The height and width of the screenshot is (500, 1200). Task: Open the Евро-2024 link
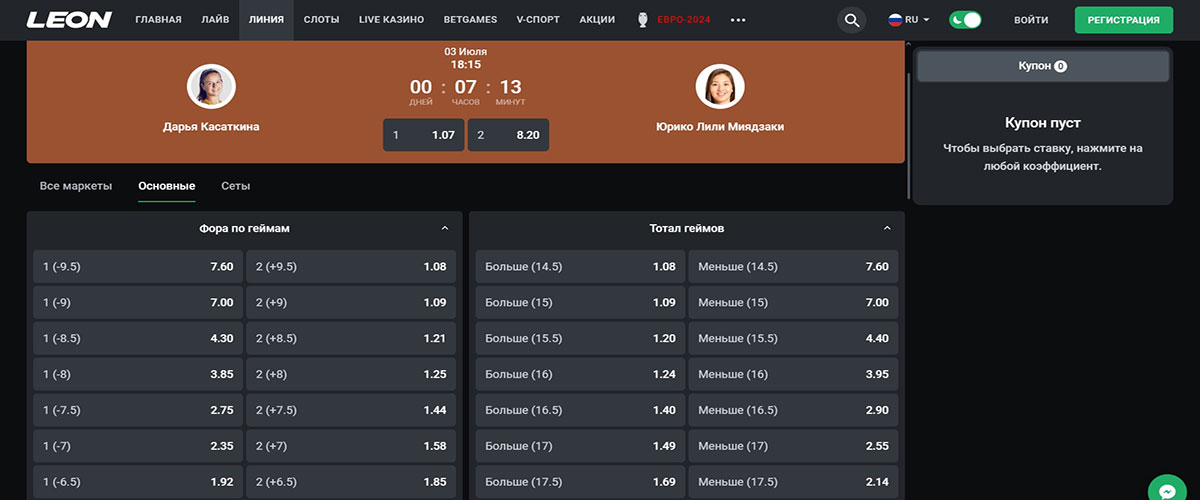pos(684,20)
